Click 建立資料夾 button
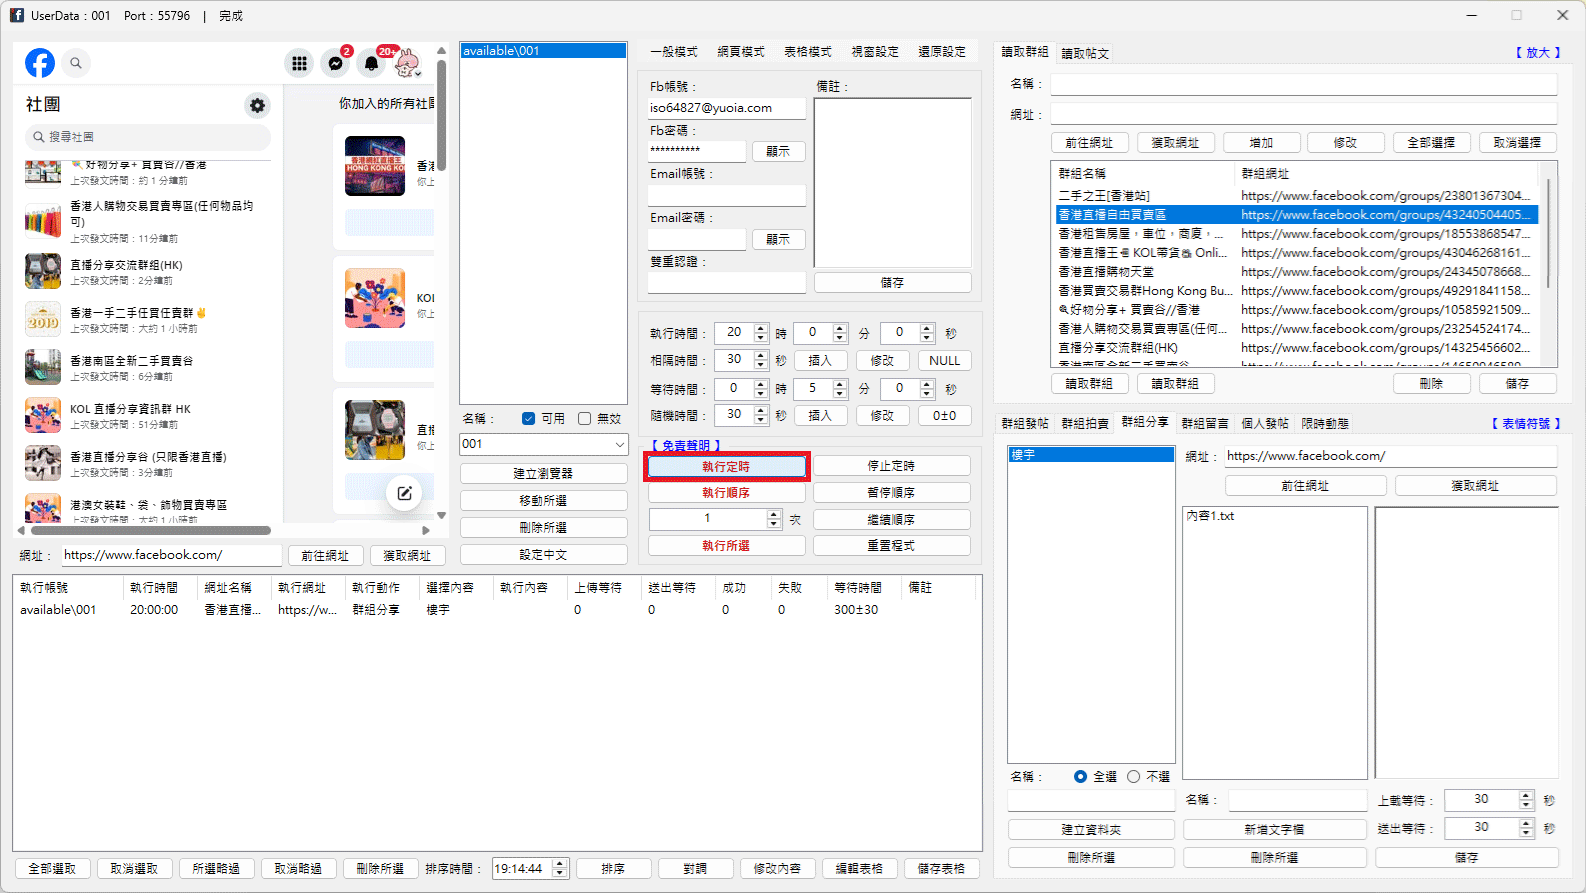Screen dimensions: 1586x893 coord(1091,830)
